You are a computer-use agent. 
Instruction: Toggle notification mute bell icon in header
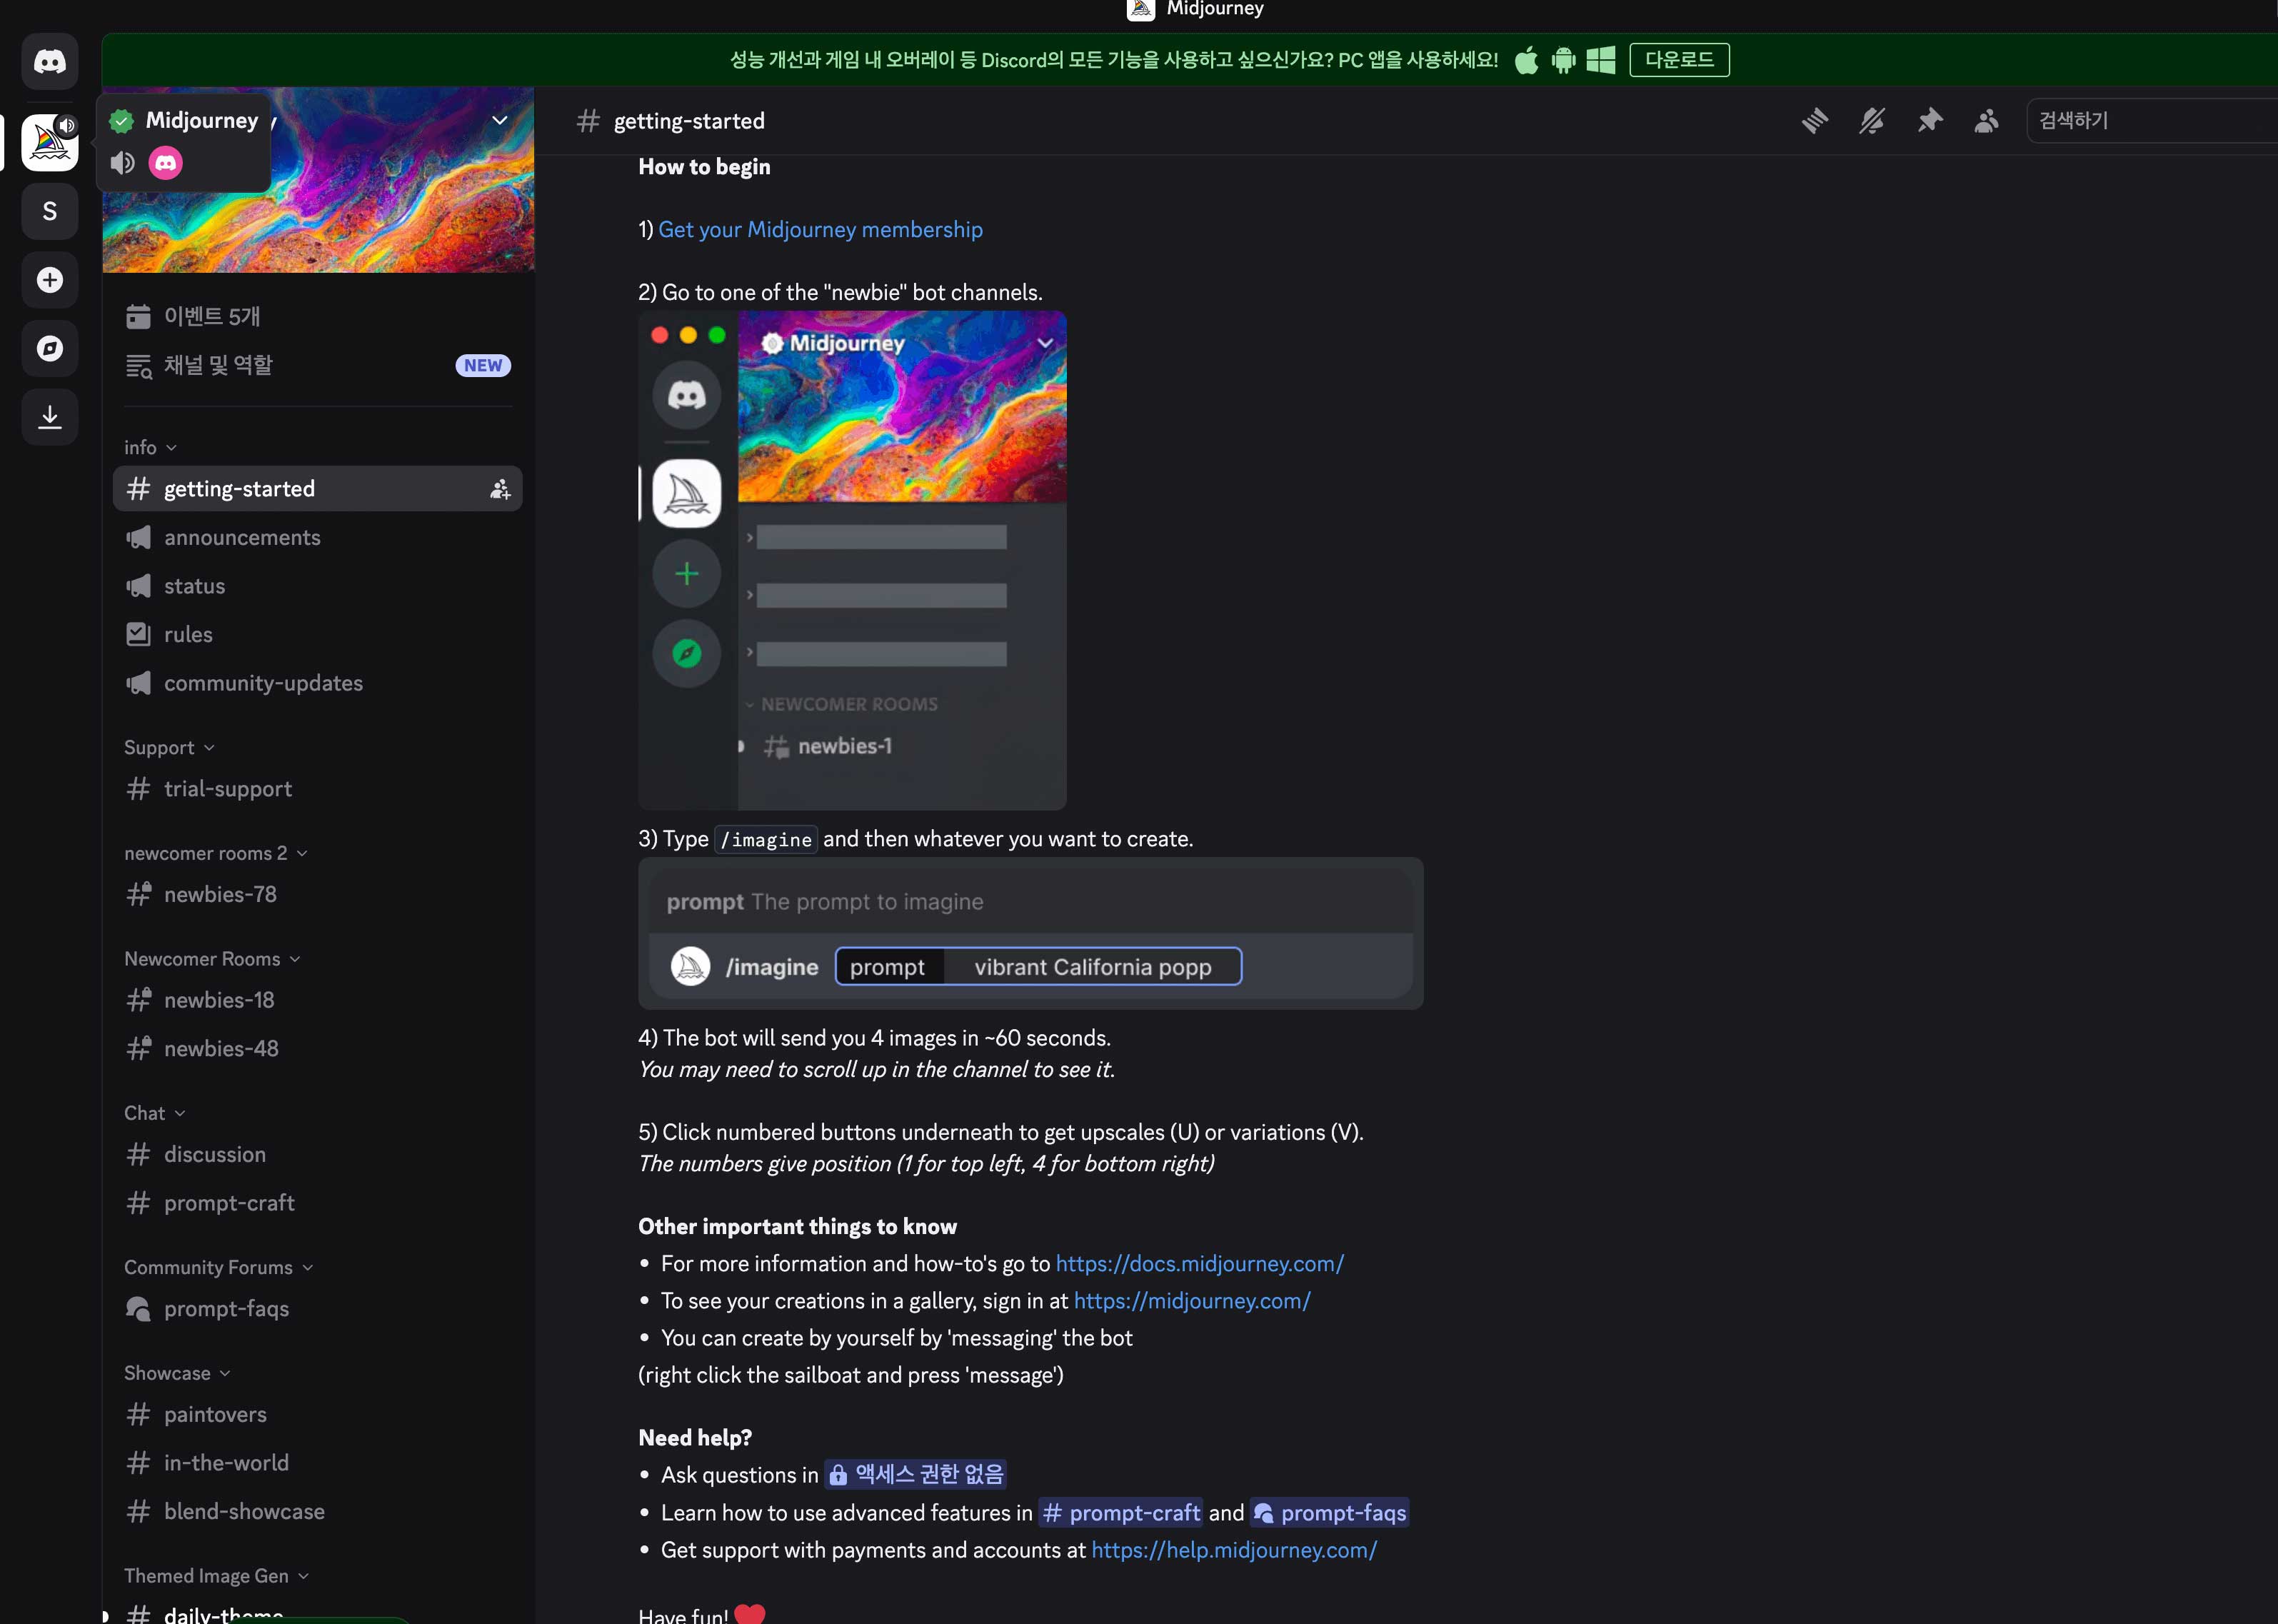point(1871,121)
